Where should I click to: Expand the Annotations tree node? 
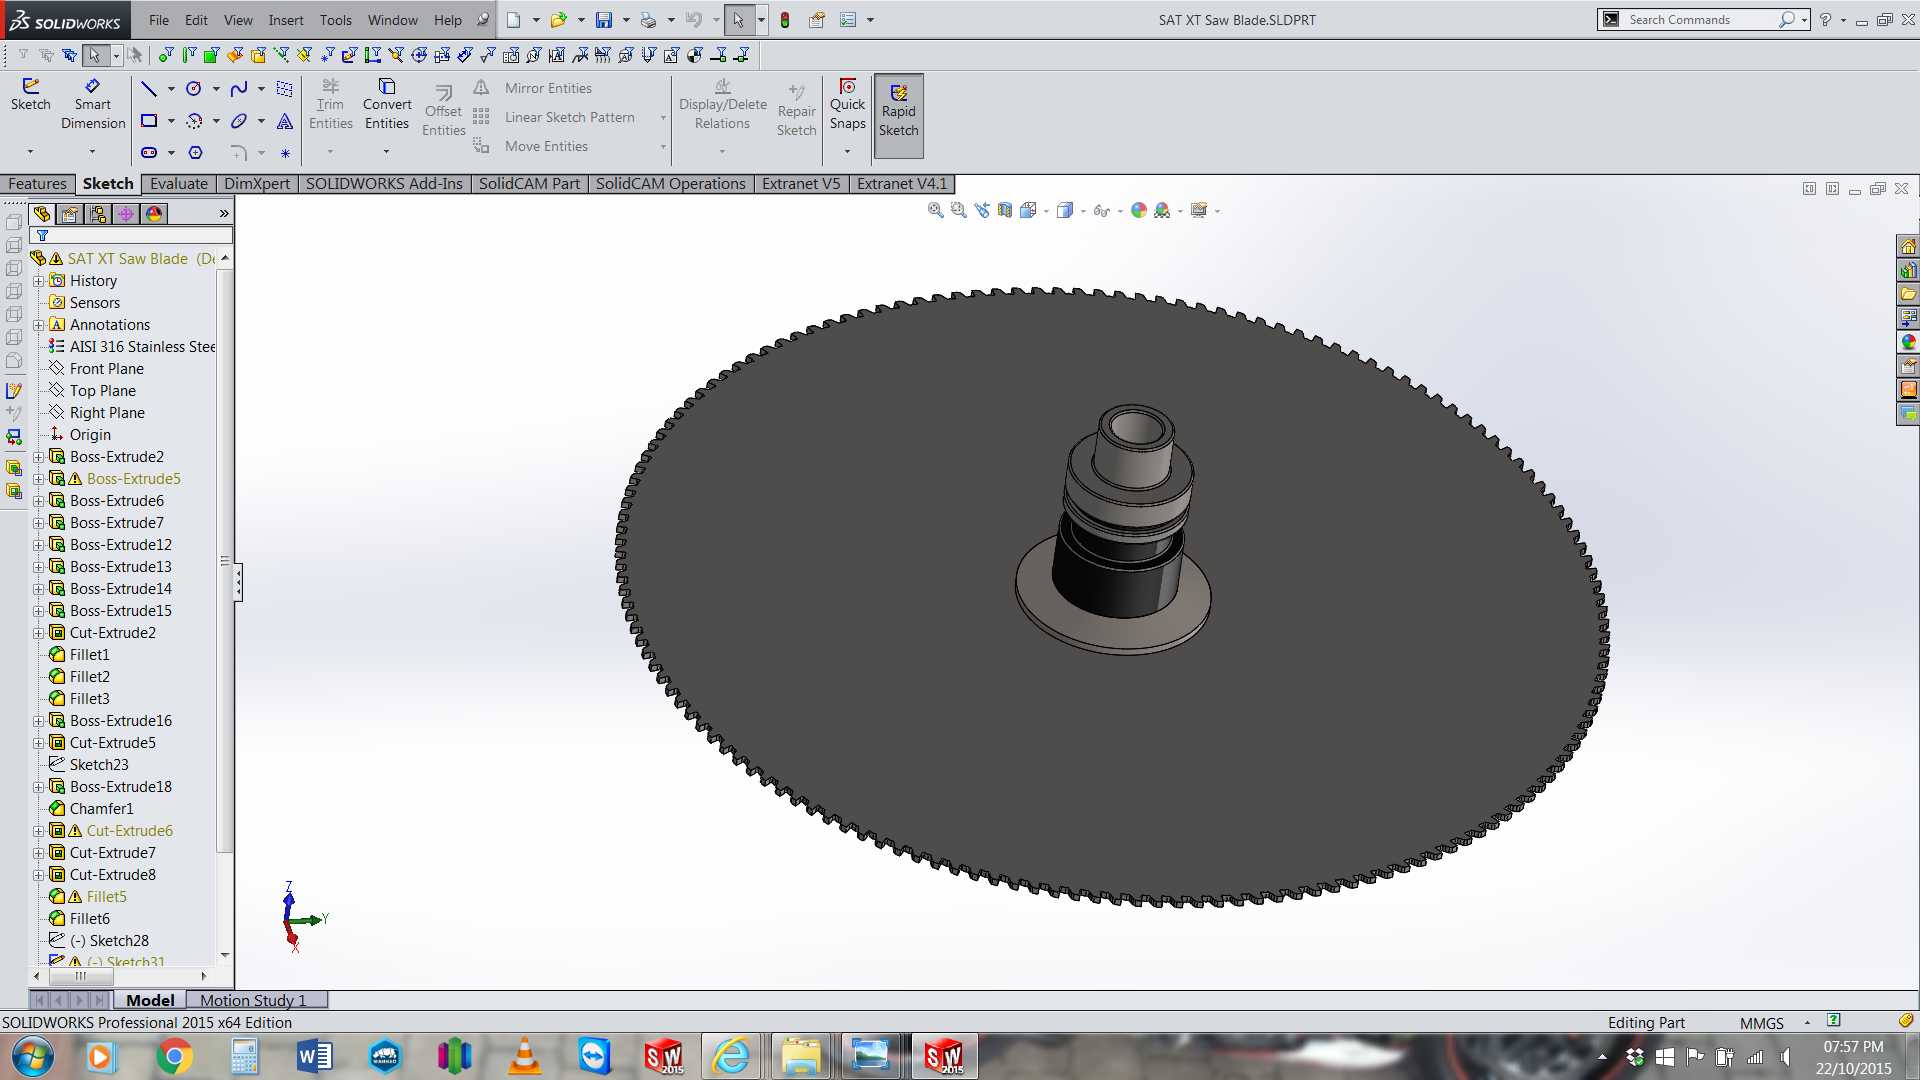(39, 325)
